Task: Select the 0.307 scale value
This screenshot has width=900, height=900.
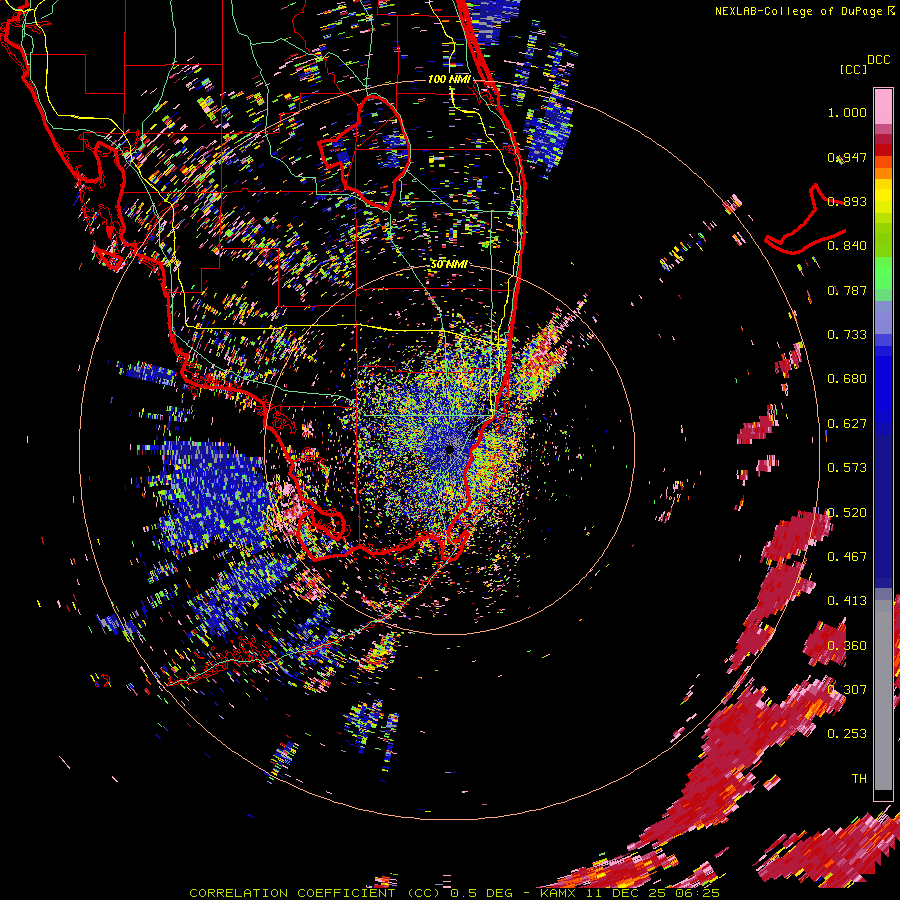Action: 847,690
